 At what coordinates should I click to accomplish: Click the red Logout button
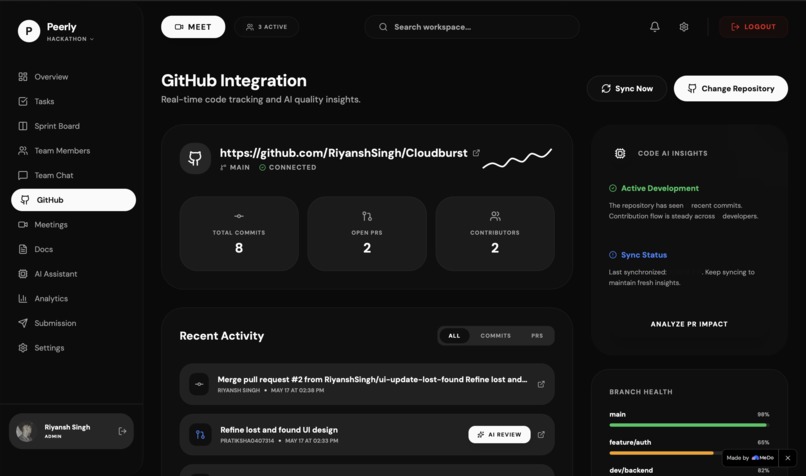(x=753, y=27)
